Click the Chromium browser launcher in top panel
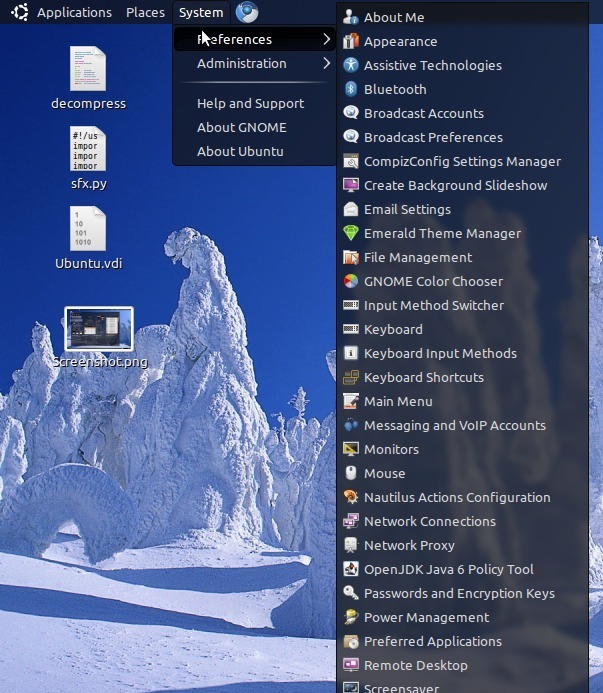603x693 pixels. point(247,12)
